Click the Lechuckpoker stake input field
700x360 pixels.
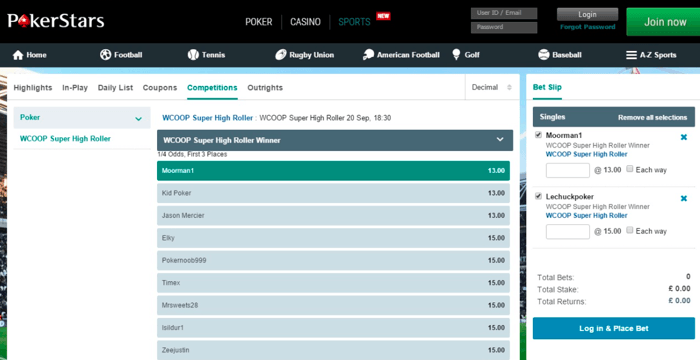[x=567, y=231]
